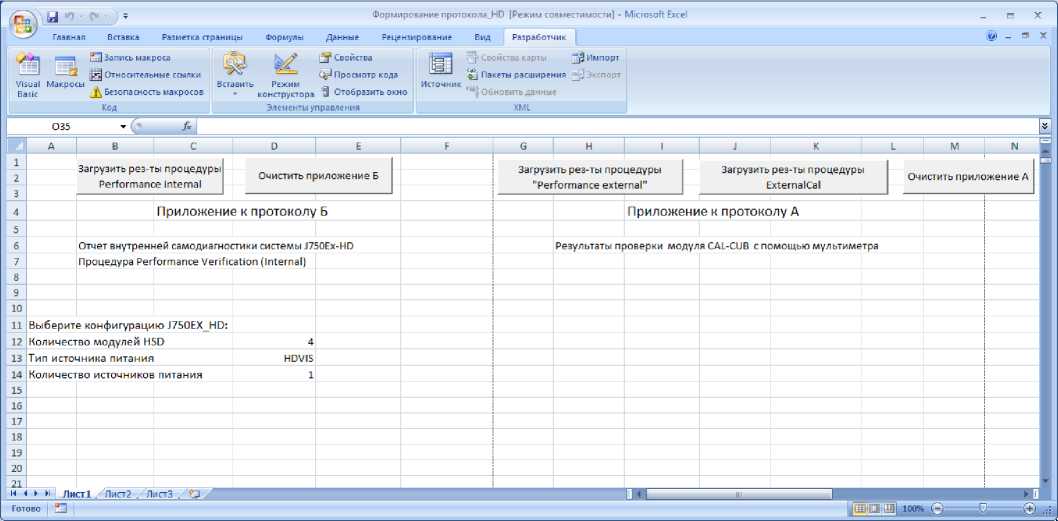Toggle Режим конструктора design mode

(285, 76)
